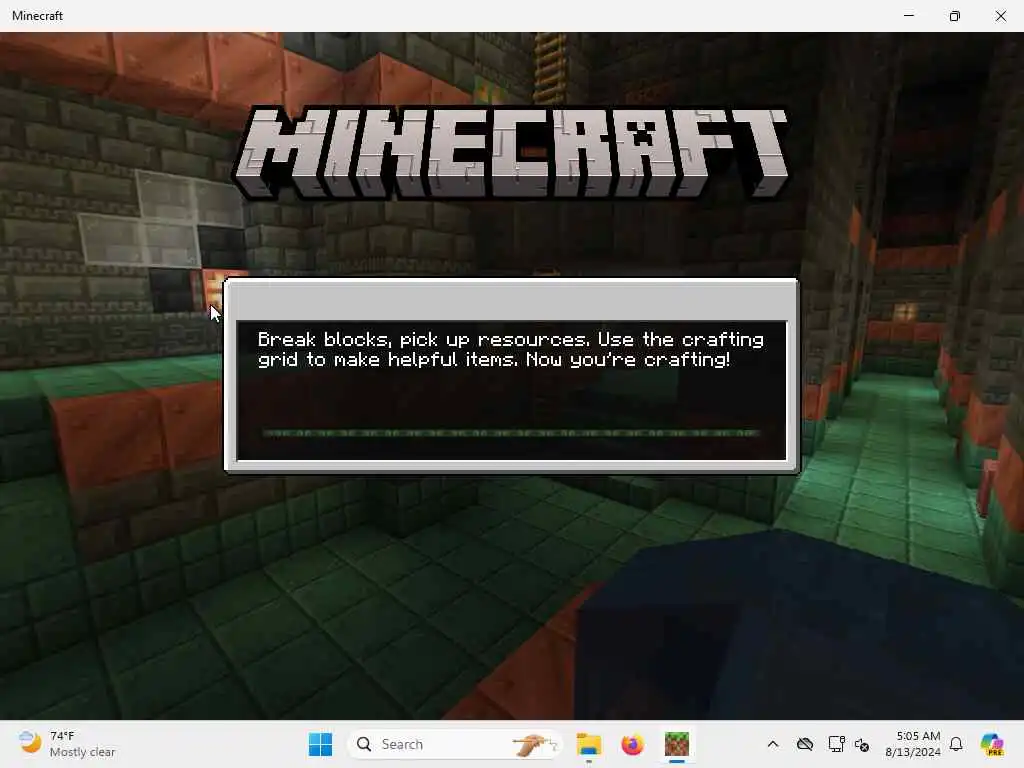This screenshot has width=1024, height=768.
Task: Open the notification bell
Action: 956,744
